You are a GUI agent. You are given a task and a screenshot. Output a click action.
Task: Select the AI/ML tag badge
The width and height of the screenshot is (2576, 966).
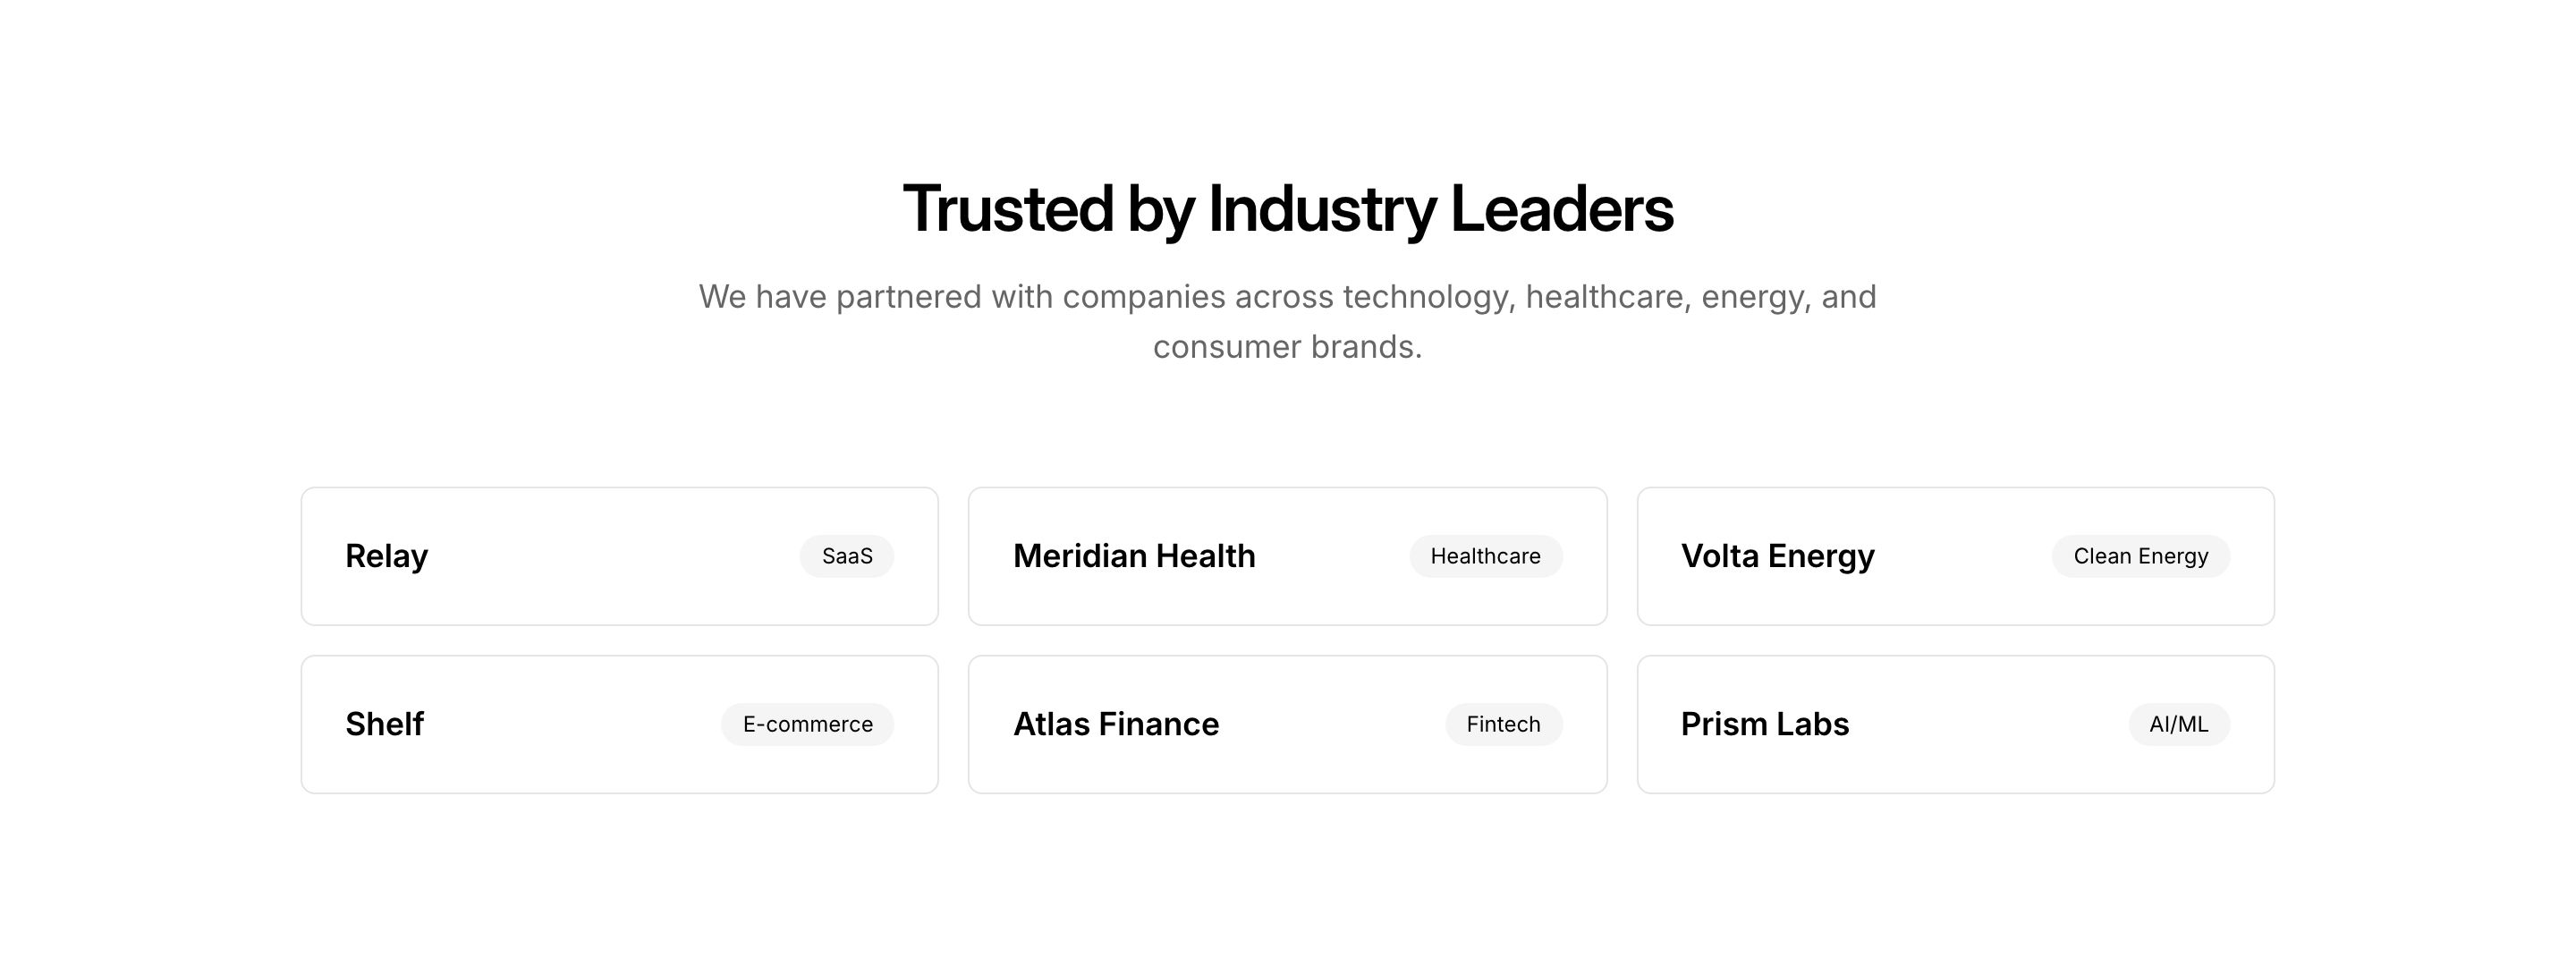tap(2178, 724)
